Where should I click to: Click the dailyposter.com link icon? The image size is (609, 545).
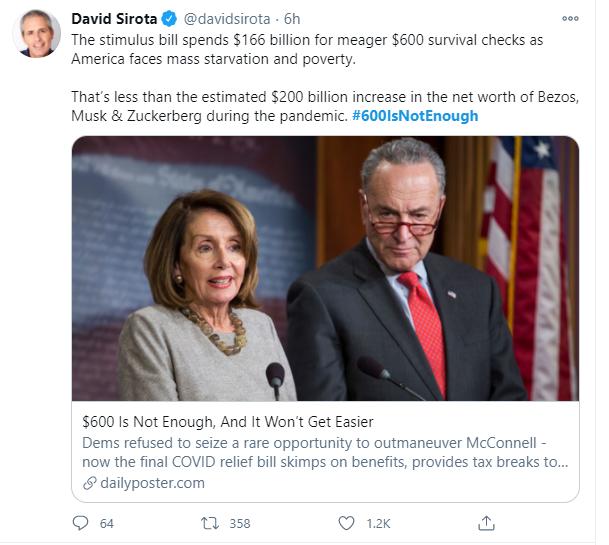(x=90, y=483)
